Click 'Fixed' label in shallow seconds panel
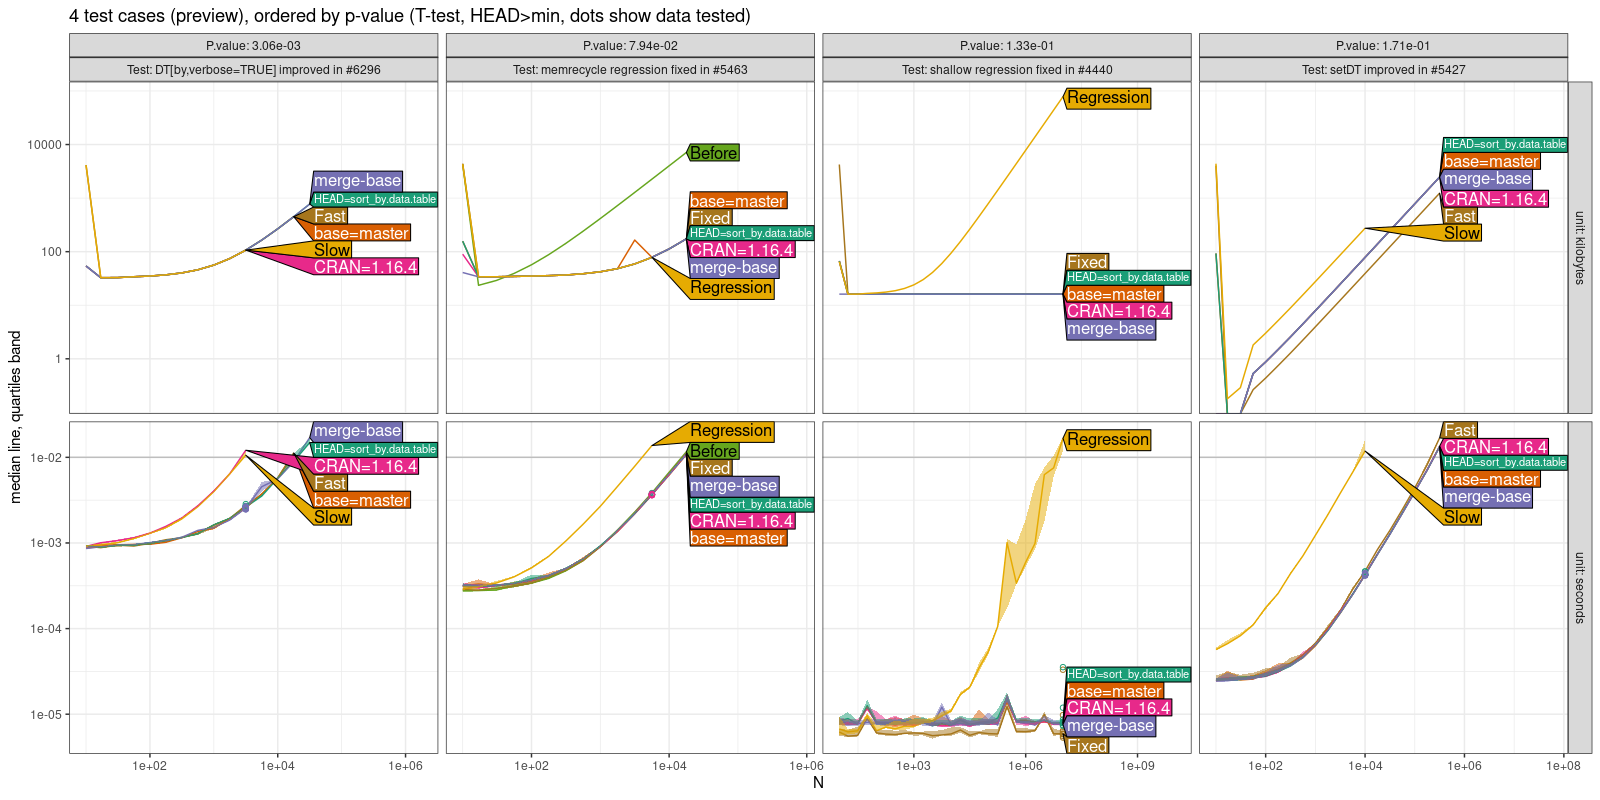The image size is (1600, 800). (1087, 746)
